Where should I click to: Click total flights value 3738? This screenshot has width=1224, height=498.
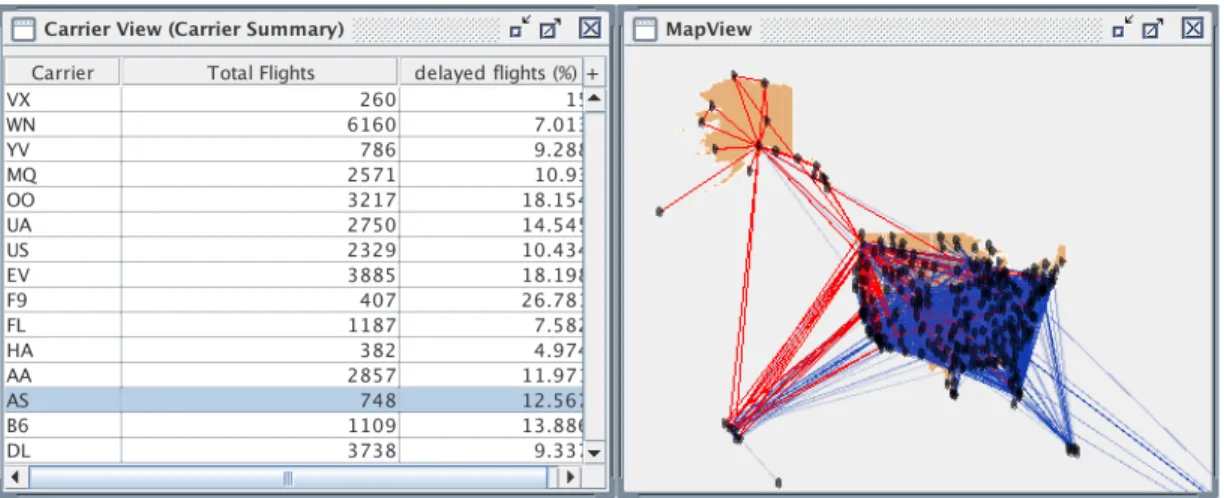(371, 450)
